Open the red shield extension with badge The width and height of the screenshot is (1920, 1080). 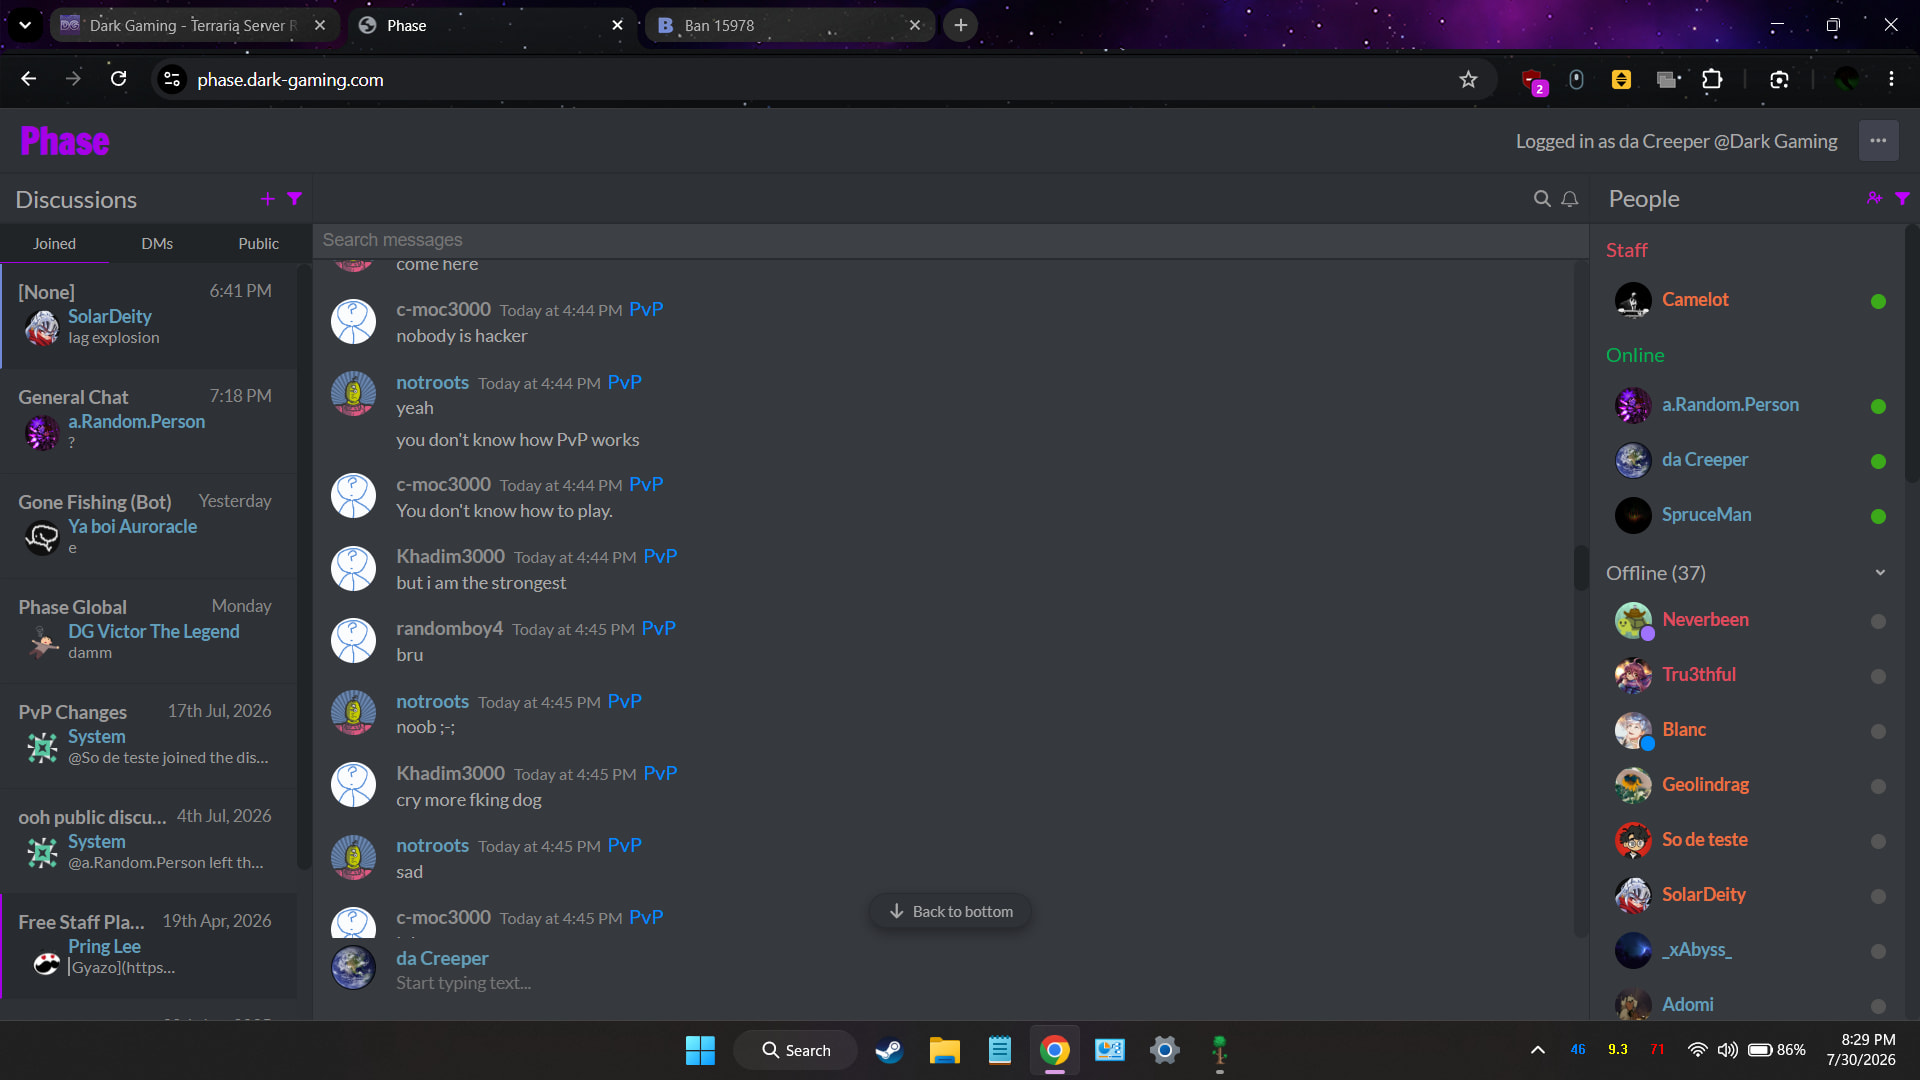tap(1532, 80)
